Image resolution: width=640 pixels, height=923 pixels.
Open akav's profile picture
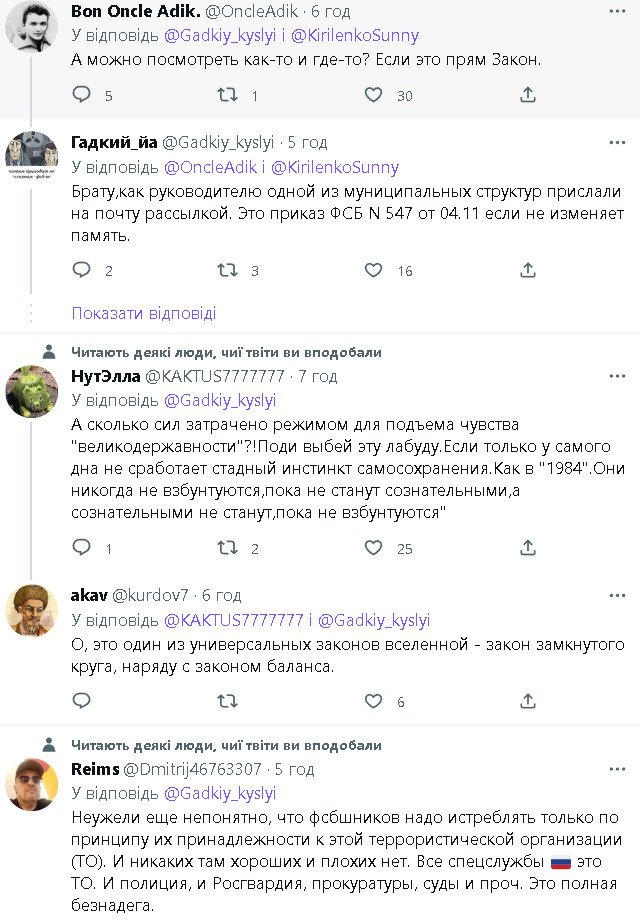[x=32, y=608]
